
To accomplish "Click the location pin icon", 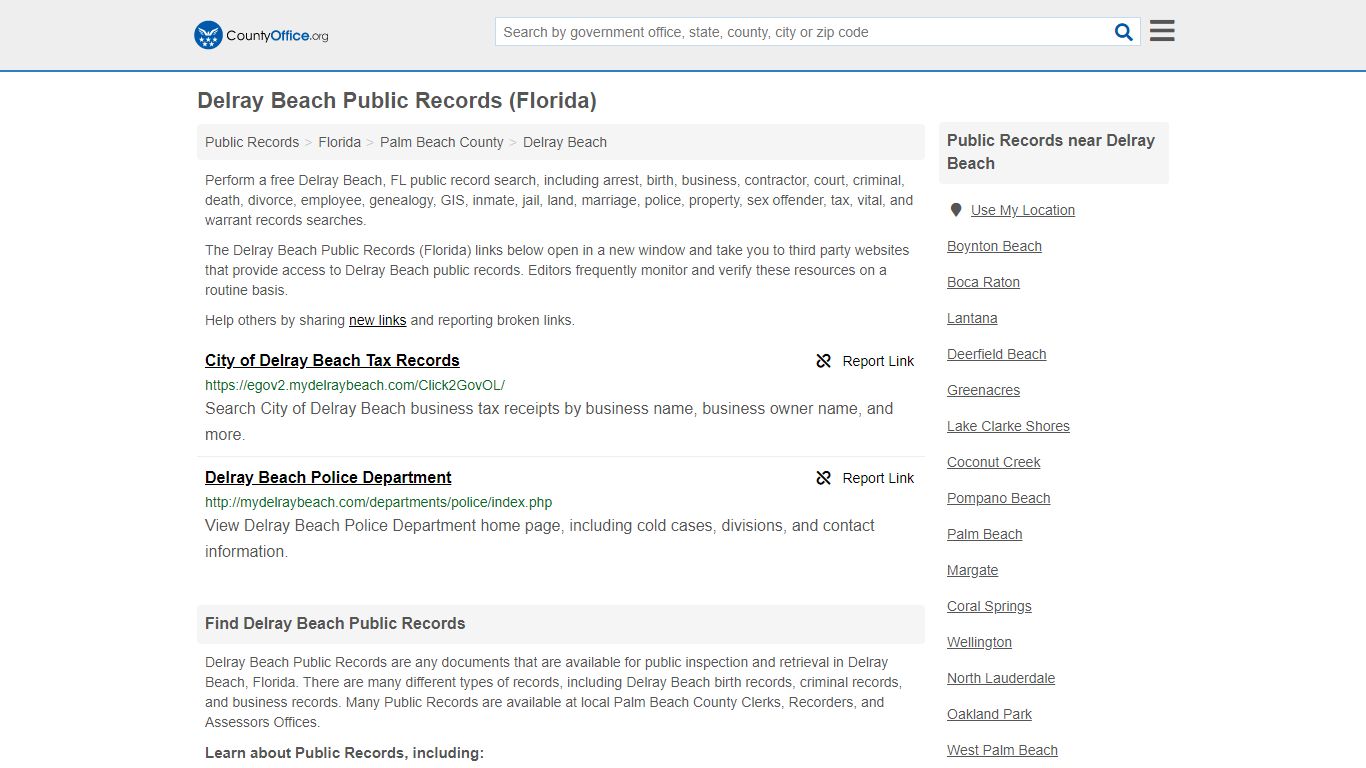I will tap(956, 210).
